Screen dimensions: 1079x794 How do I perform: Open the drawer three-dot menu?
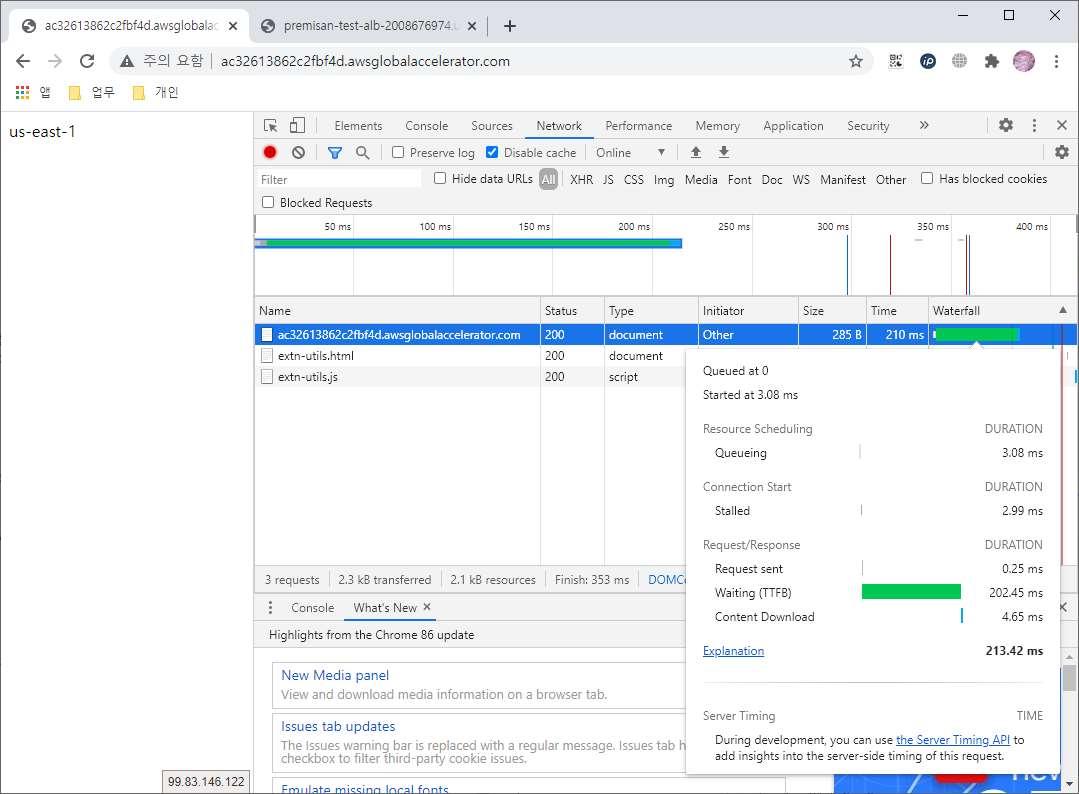(270, 608)
